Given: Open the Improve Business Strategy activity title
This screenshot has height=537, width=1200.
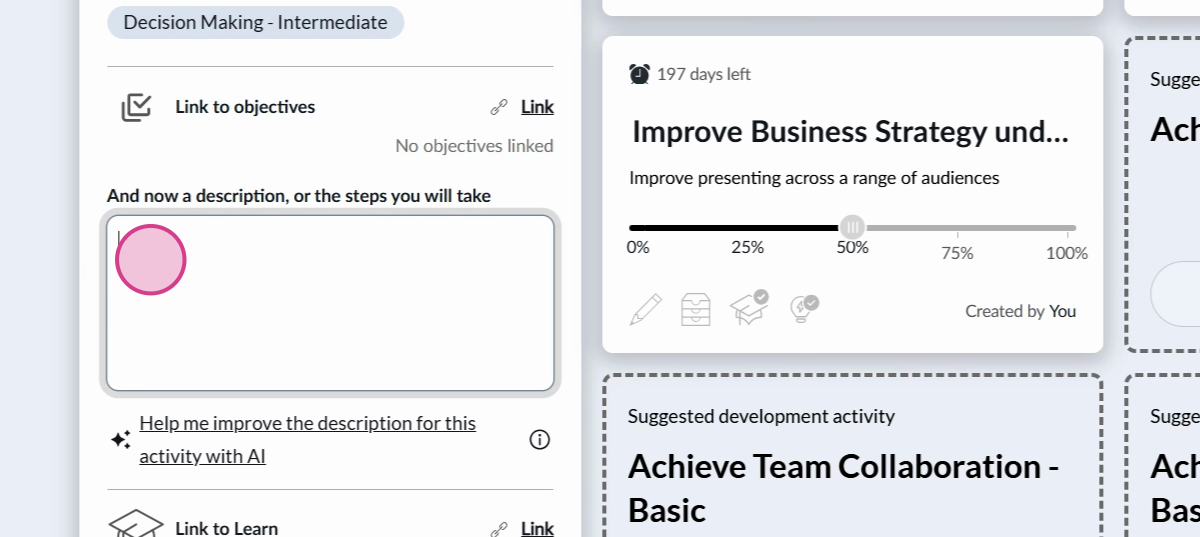Looking at the screenshot, I should [x=850, y=132].
